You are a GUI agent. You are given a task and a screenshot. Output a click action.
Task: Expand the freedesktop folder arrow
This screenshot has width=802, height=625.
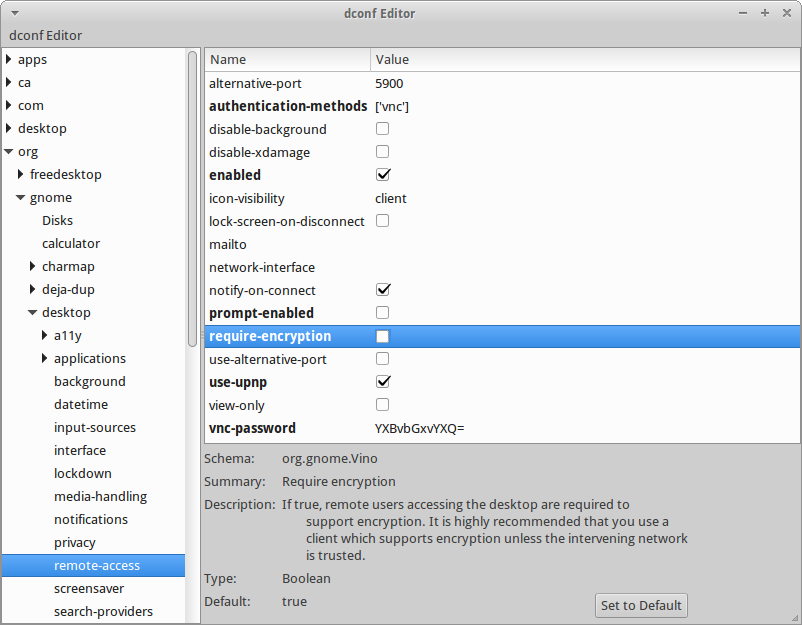point(21,175)
